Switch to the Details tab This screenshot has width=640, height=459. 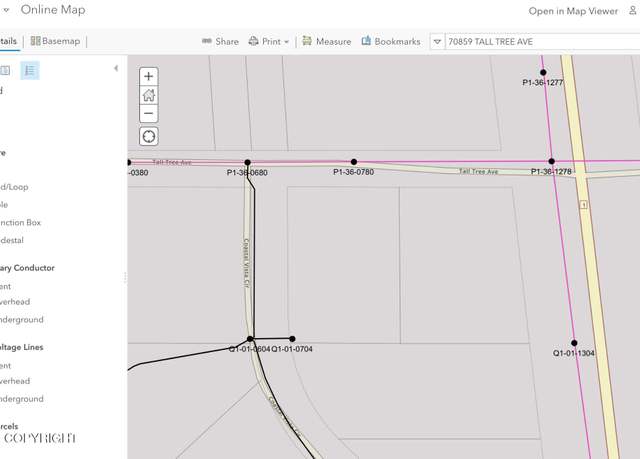pyautogui.click(x=8, y=41)
